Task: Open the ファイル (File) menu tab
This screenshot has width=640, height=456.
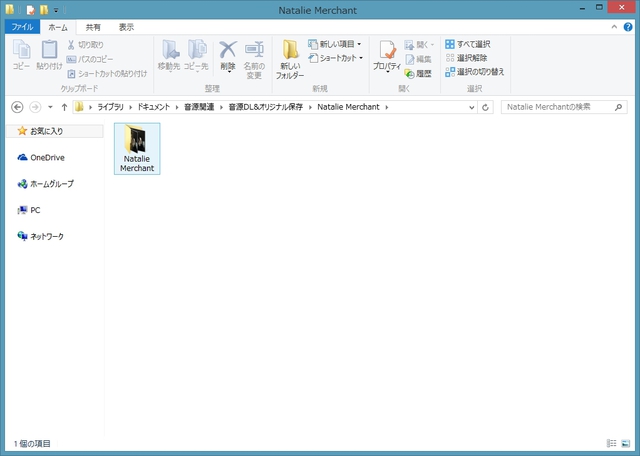Action: 22,27
